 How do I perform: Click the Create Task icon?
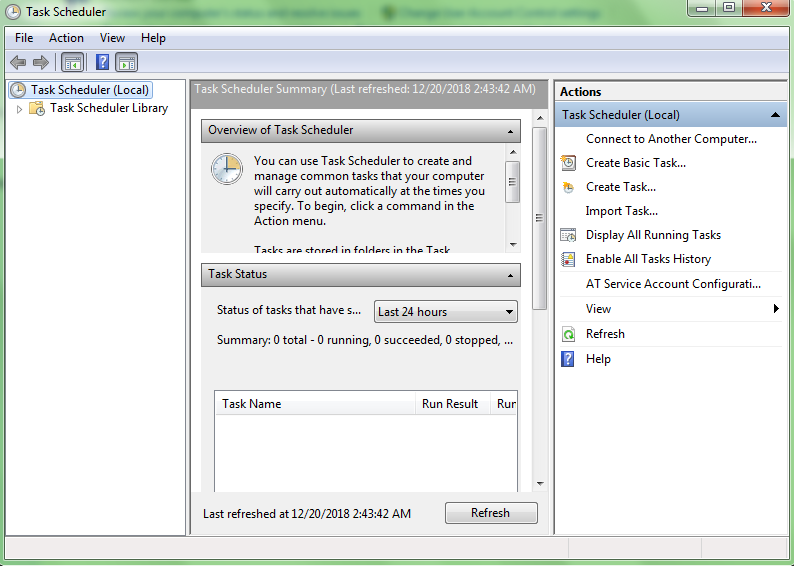[568, 187]
